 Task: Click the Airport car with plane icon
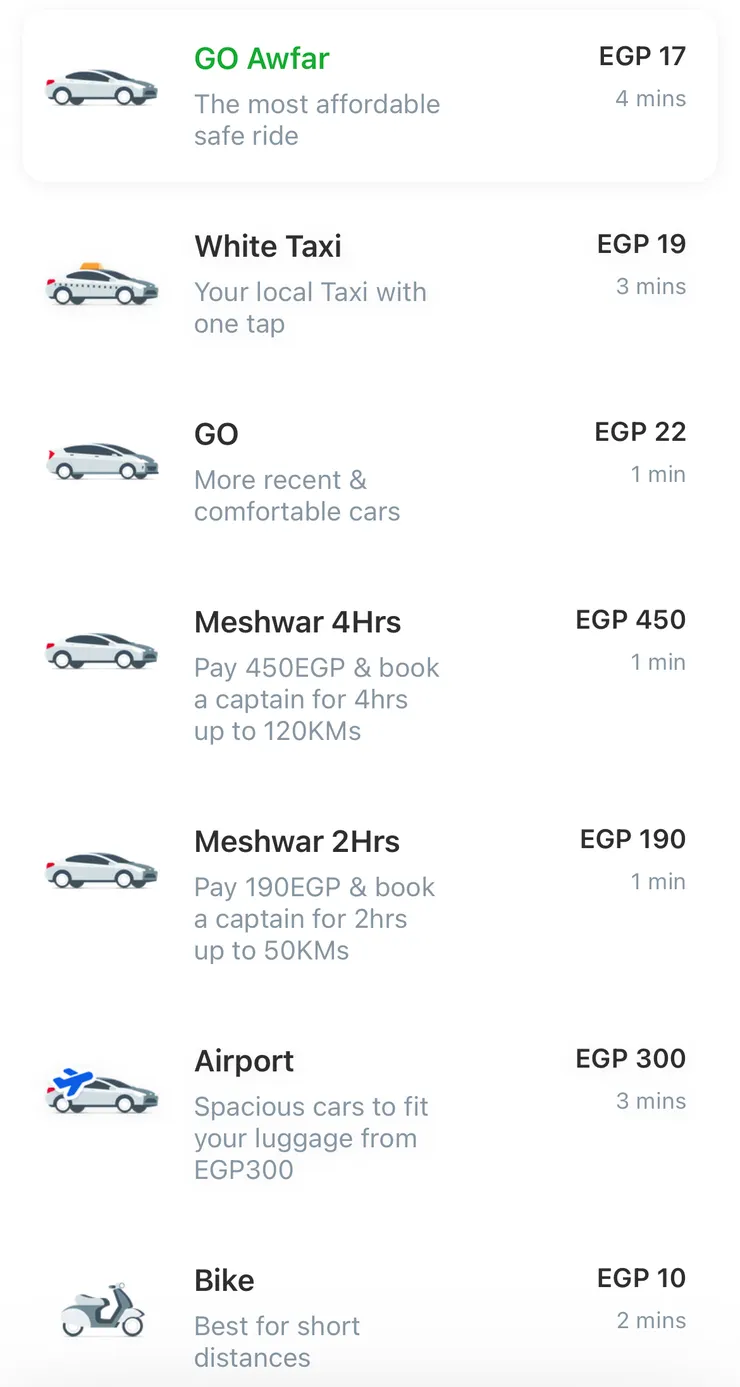click(x=102, y=1091)
